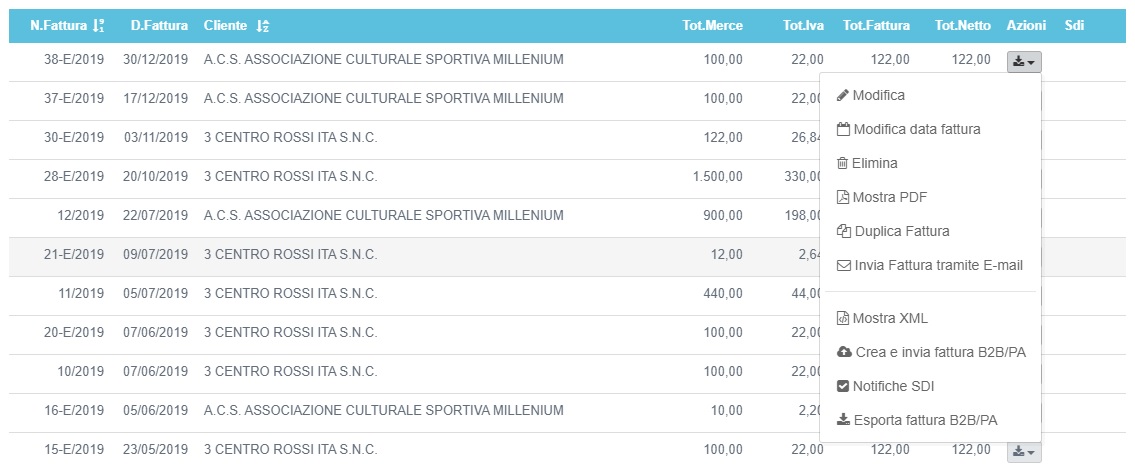Sort by Cliente using its alphabetical sort icon
The height and width of the screenshot is (470, 1135).
click(263, 26)
